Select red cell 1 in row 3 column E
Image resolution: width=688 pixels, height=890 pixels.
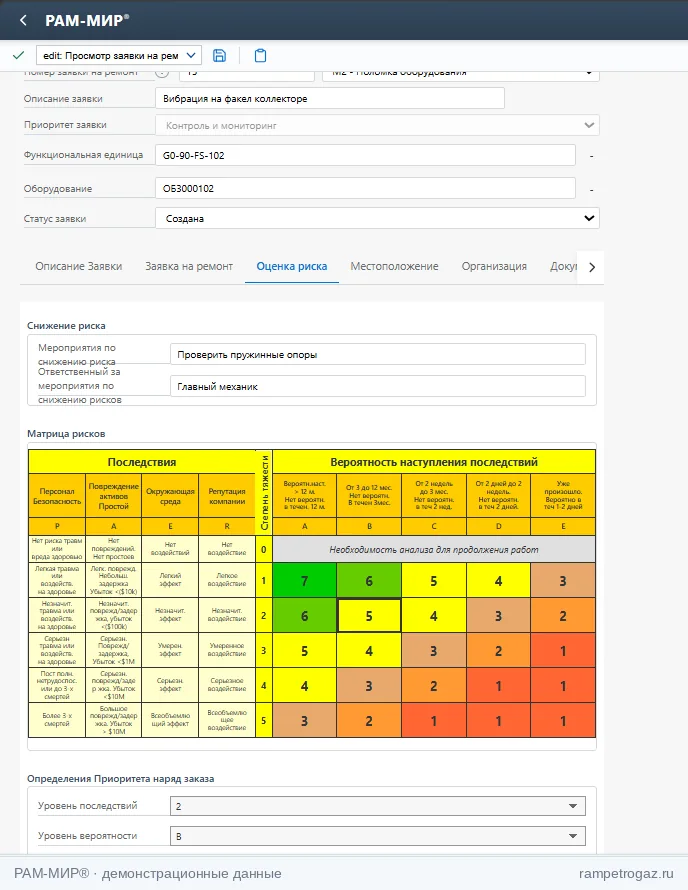[x=563, y=650]
